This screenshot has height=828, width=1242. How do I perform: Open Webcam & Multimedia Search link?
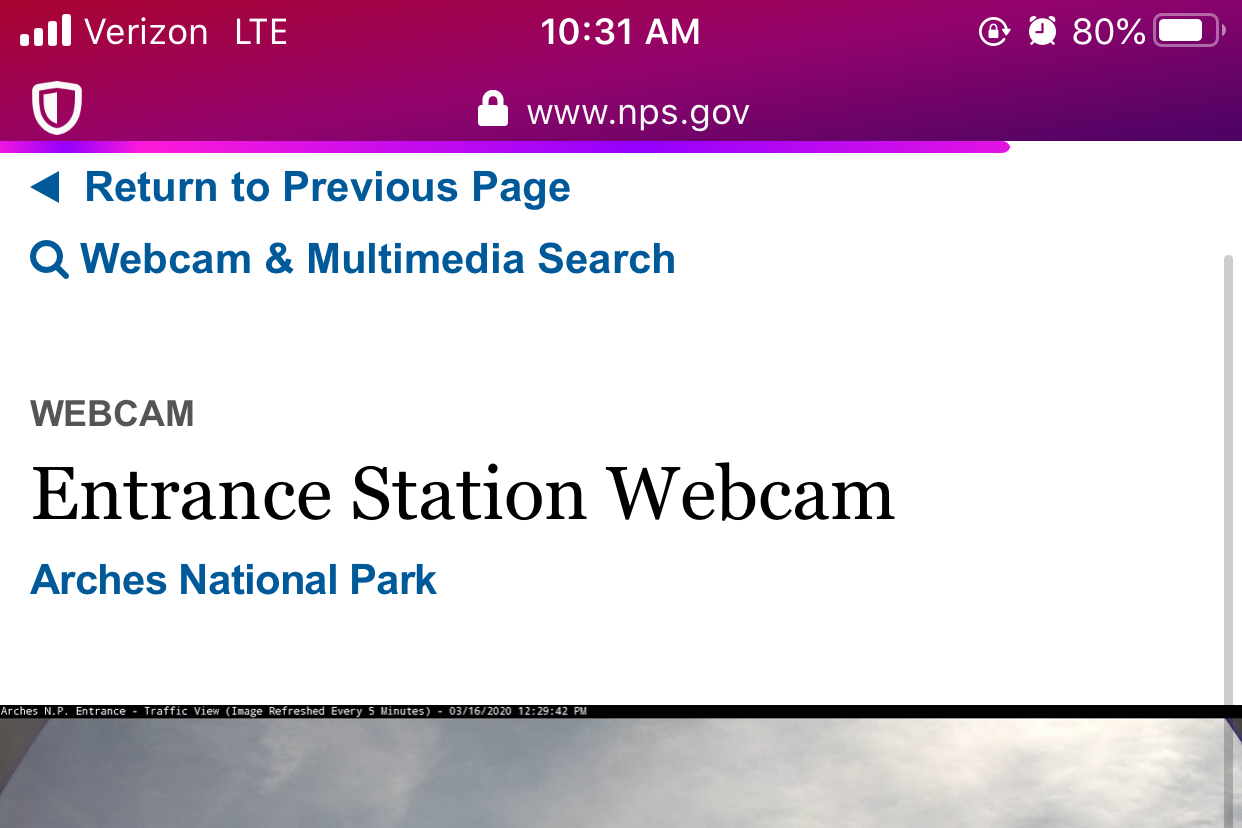(x=378, y=259)
